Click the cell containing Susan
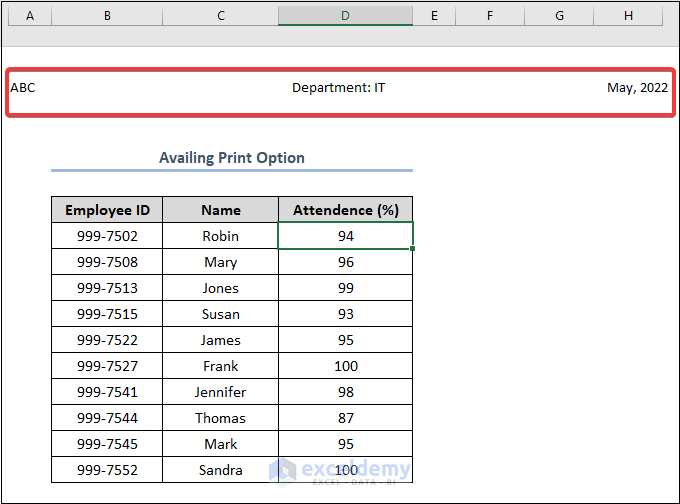 (220, 314)
